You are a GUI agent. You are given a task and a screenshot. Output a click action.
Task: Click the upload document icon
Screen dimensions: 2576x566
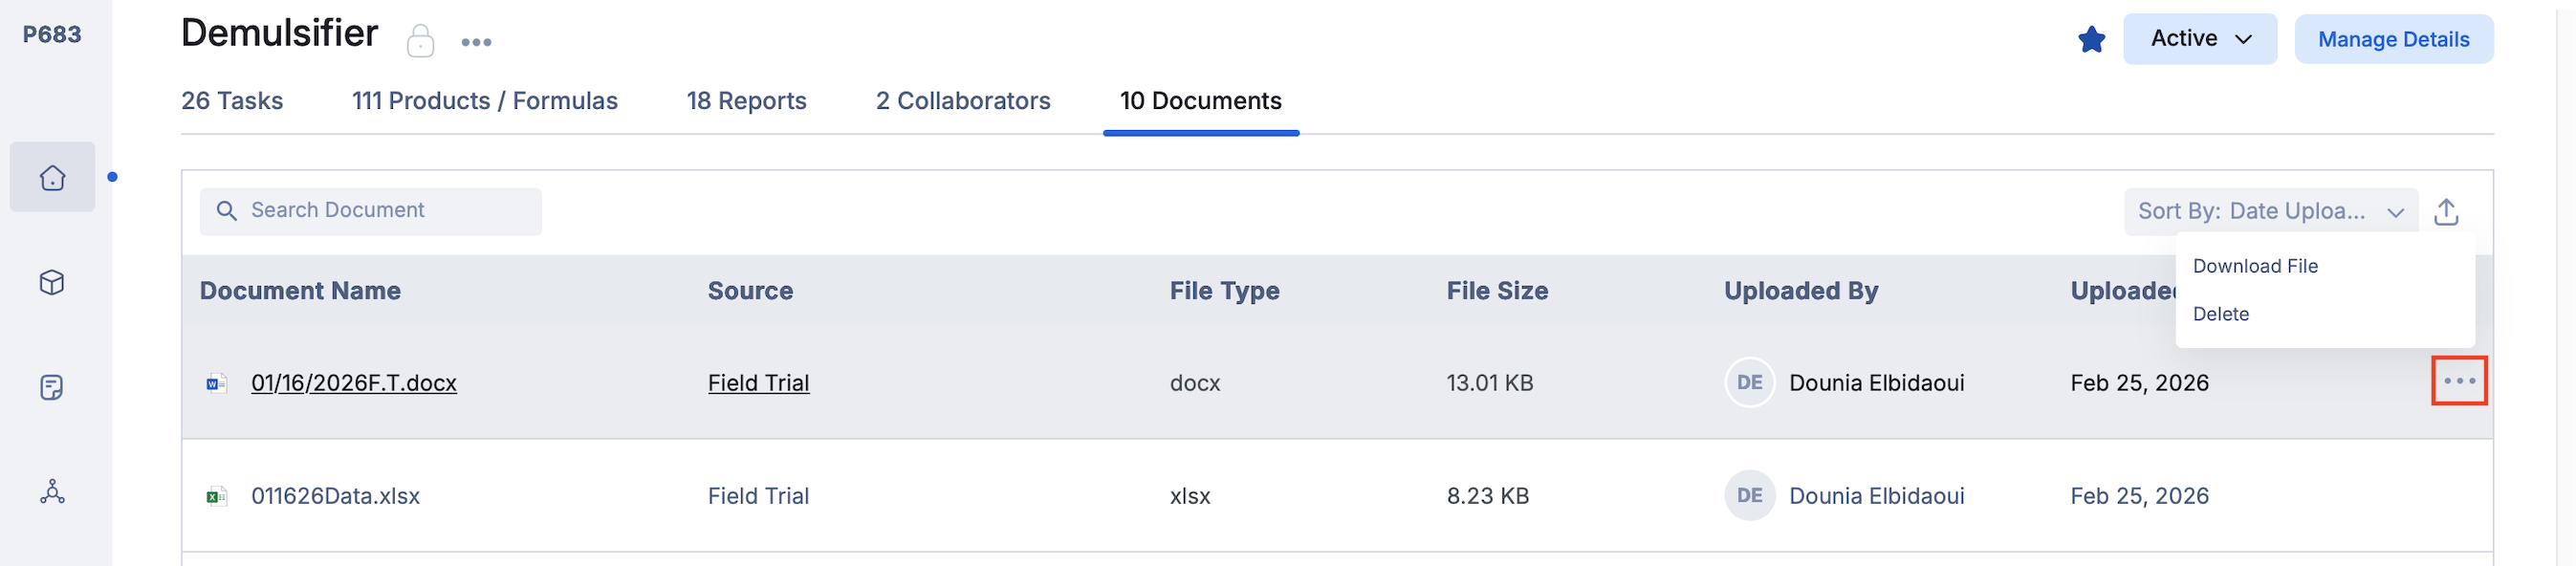click(2446, 212)
